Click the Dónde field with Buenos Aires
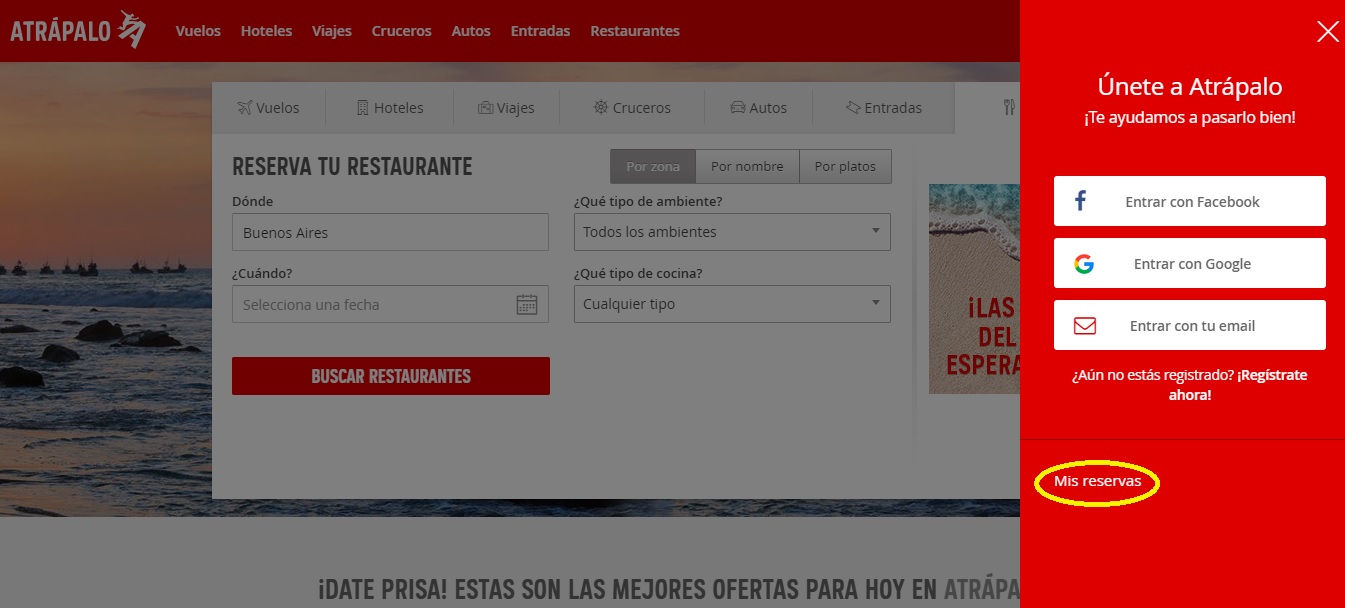 (390, 232)
